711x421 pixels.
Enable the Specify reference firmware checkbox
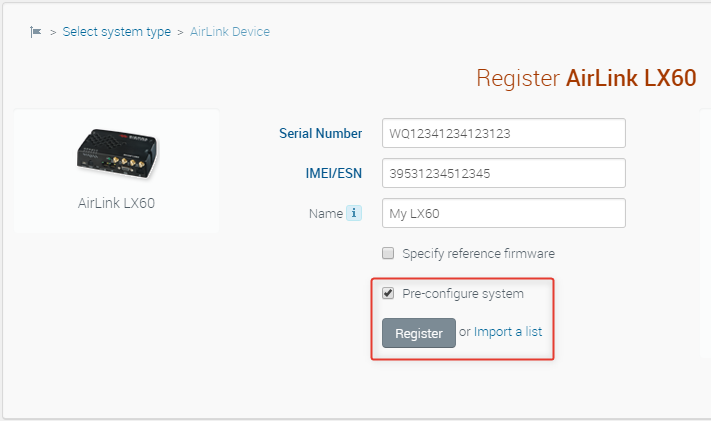coord(388,253)
